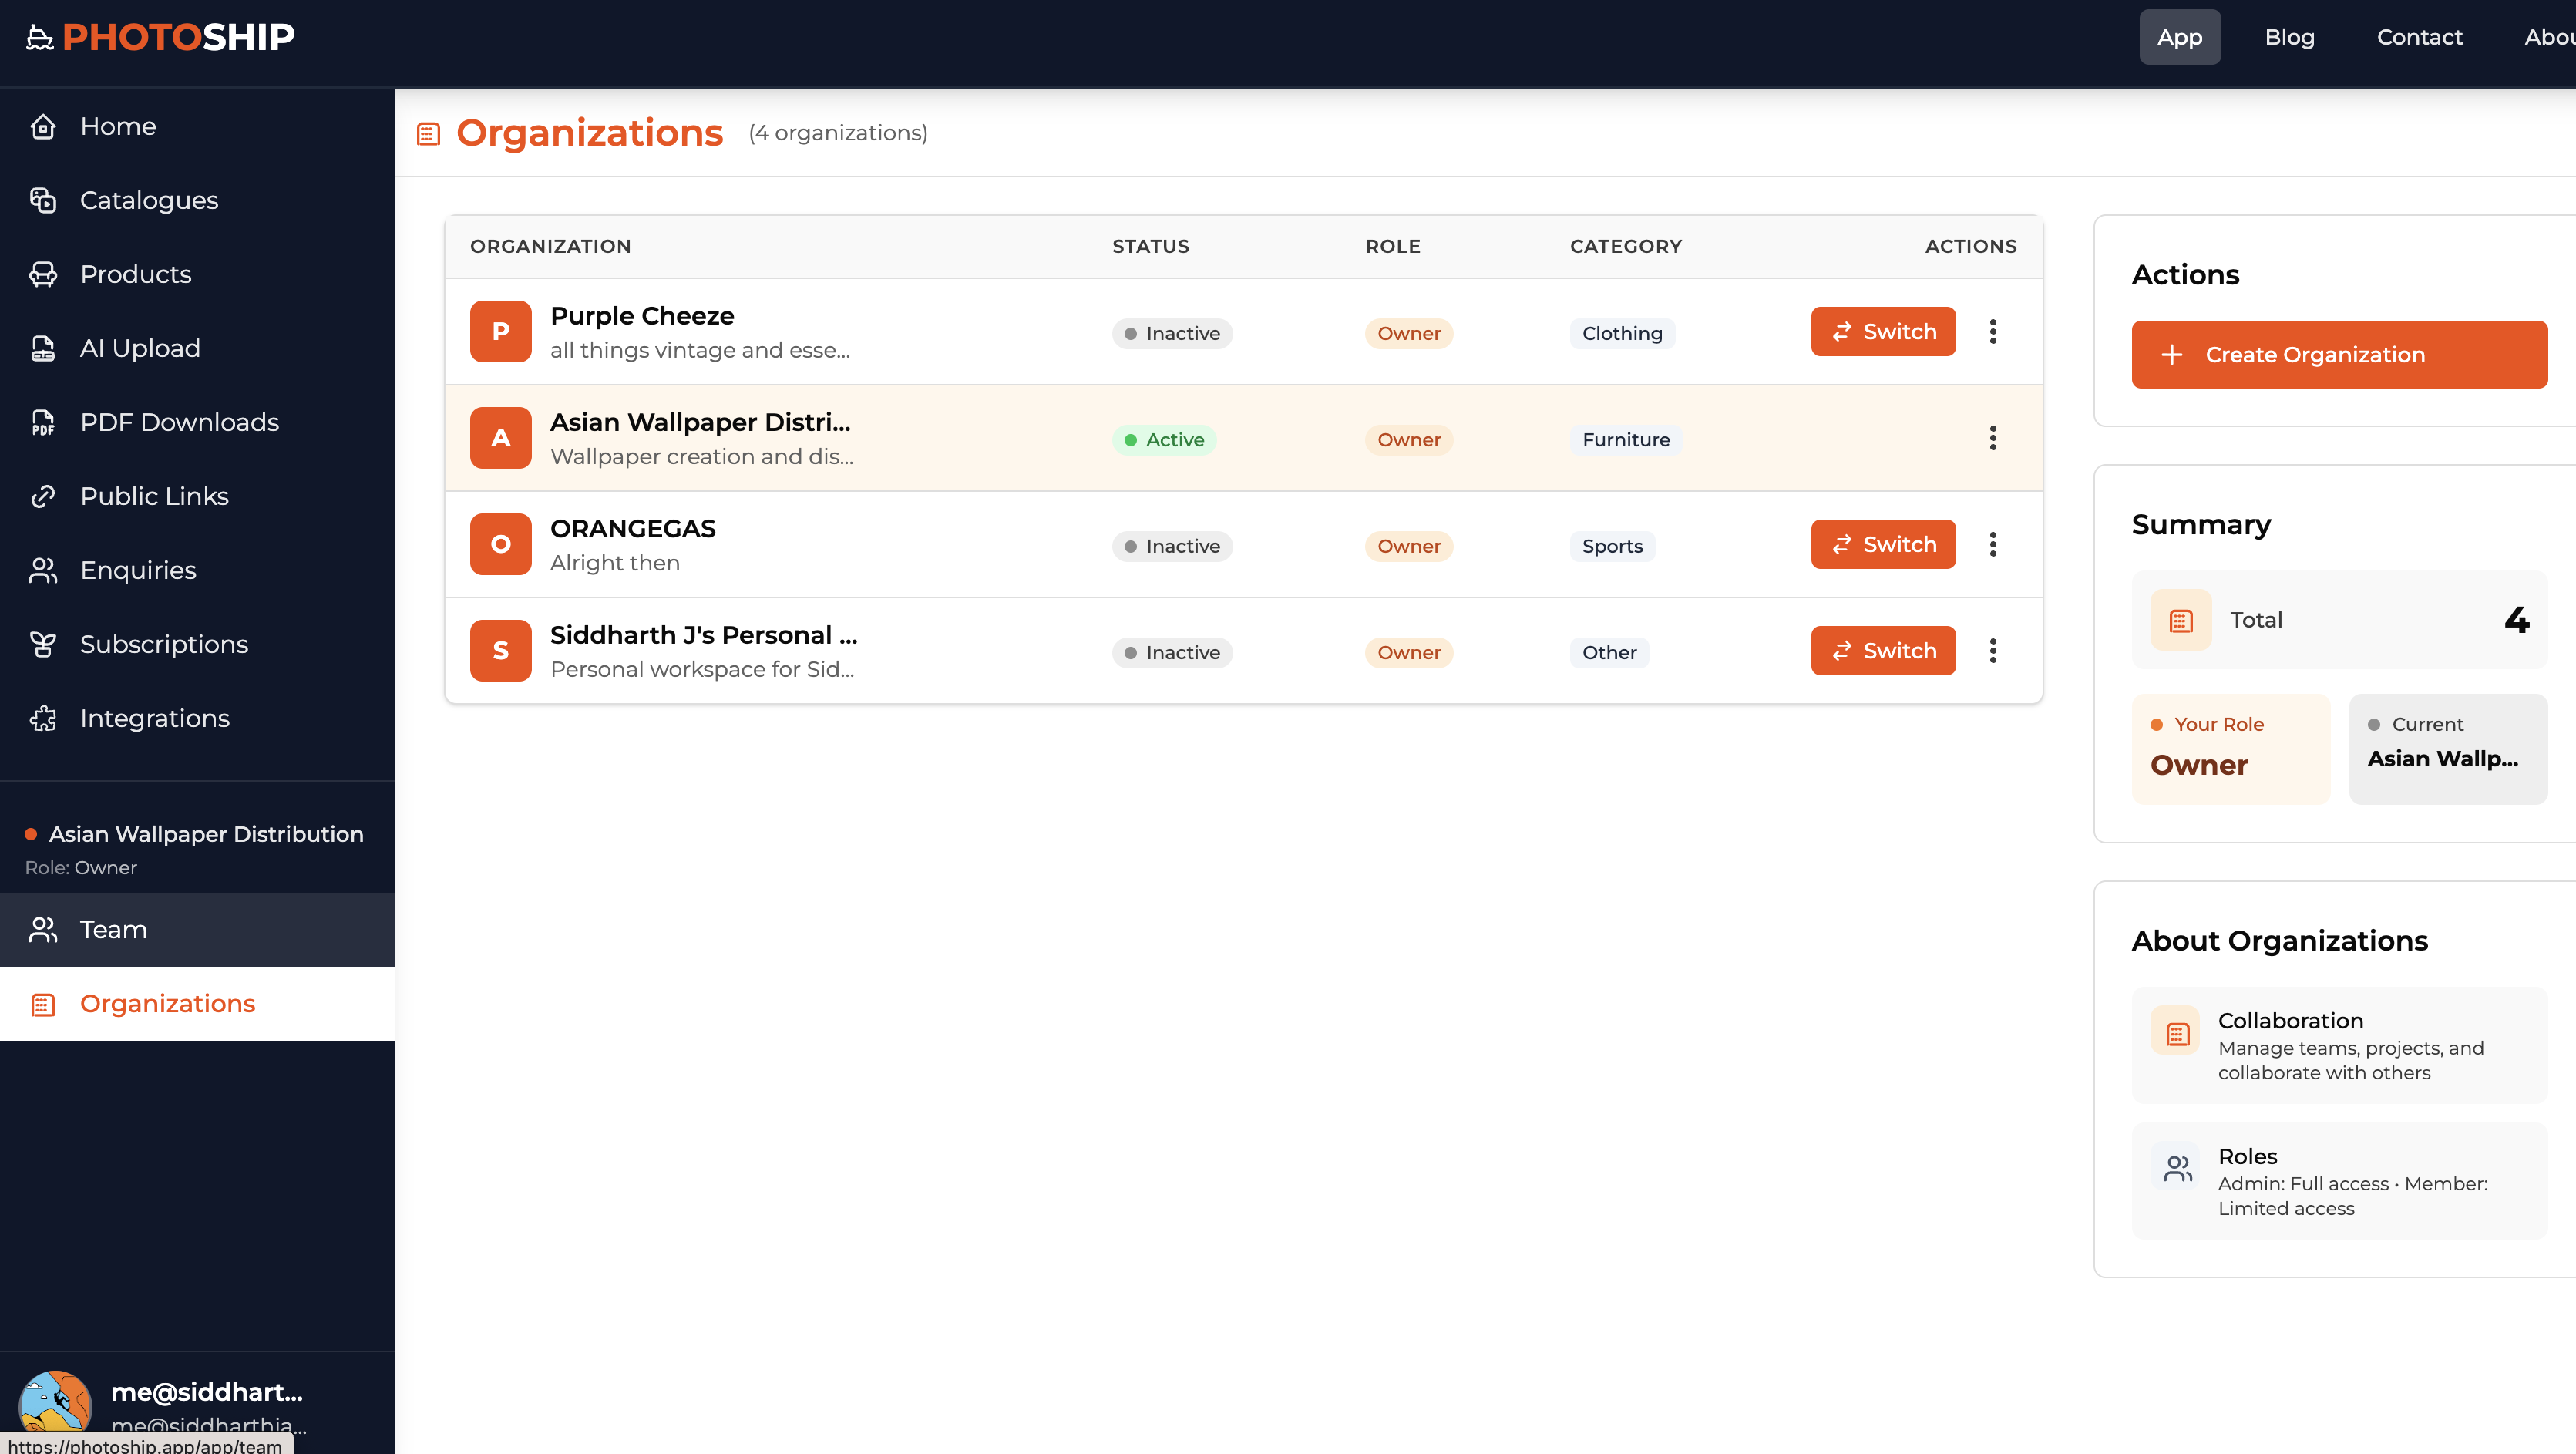Switch to Purple Cheeze organization
The height and width of the screenshot is (1454, 2576).
1882,332
